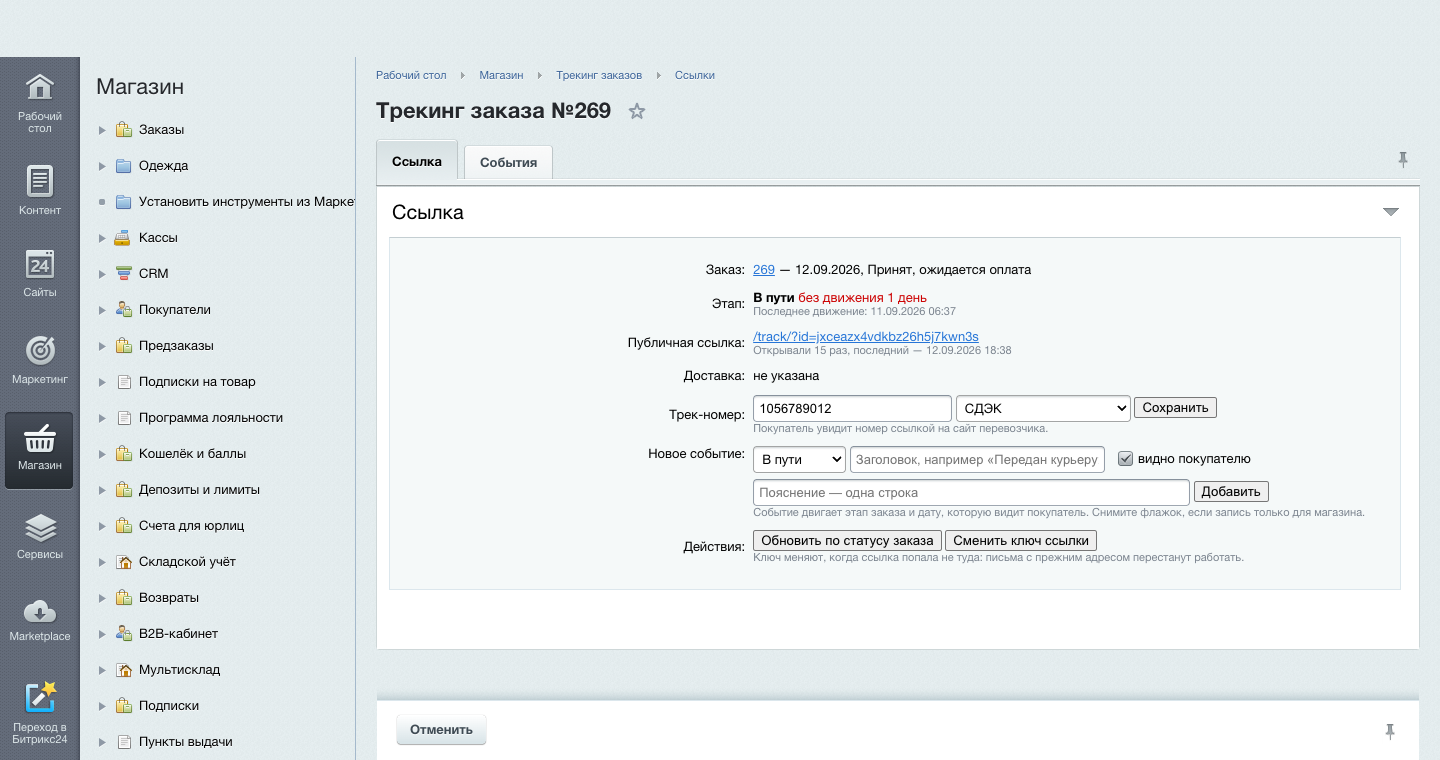Click the Сохранить button

point(1175,408)
